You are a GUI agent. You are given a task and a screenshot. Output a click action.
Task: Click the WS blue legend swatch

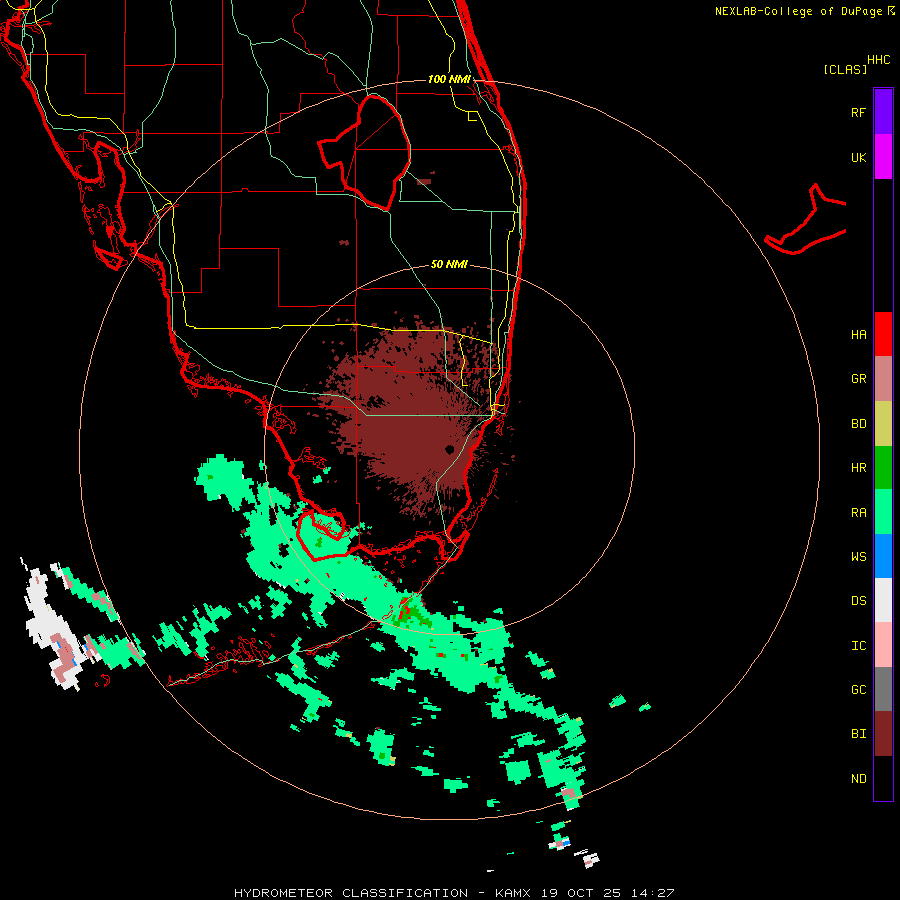883,556
